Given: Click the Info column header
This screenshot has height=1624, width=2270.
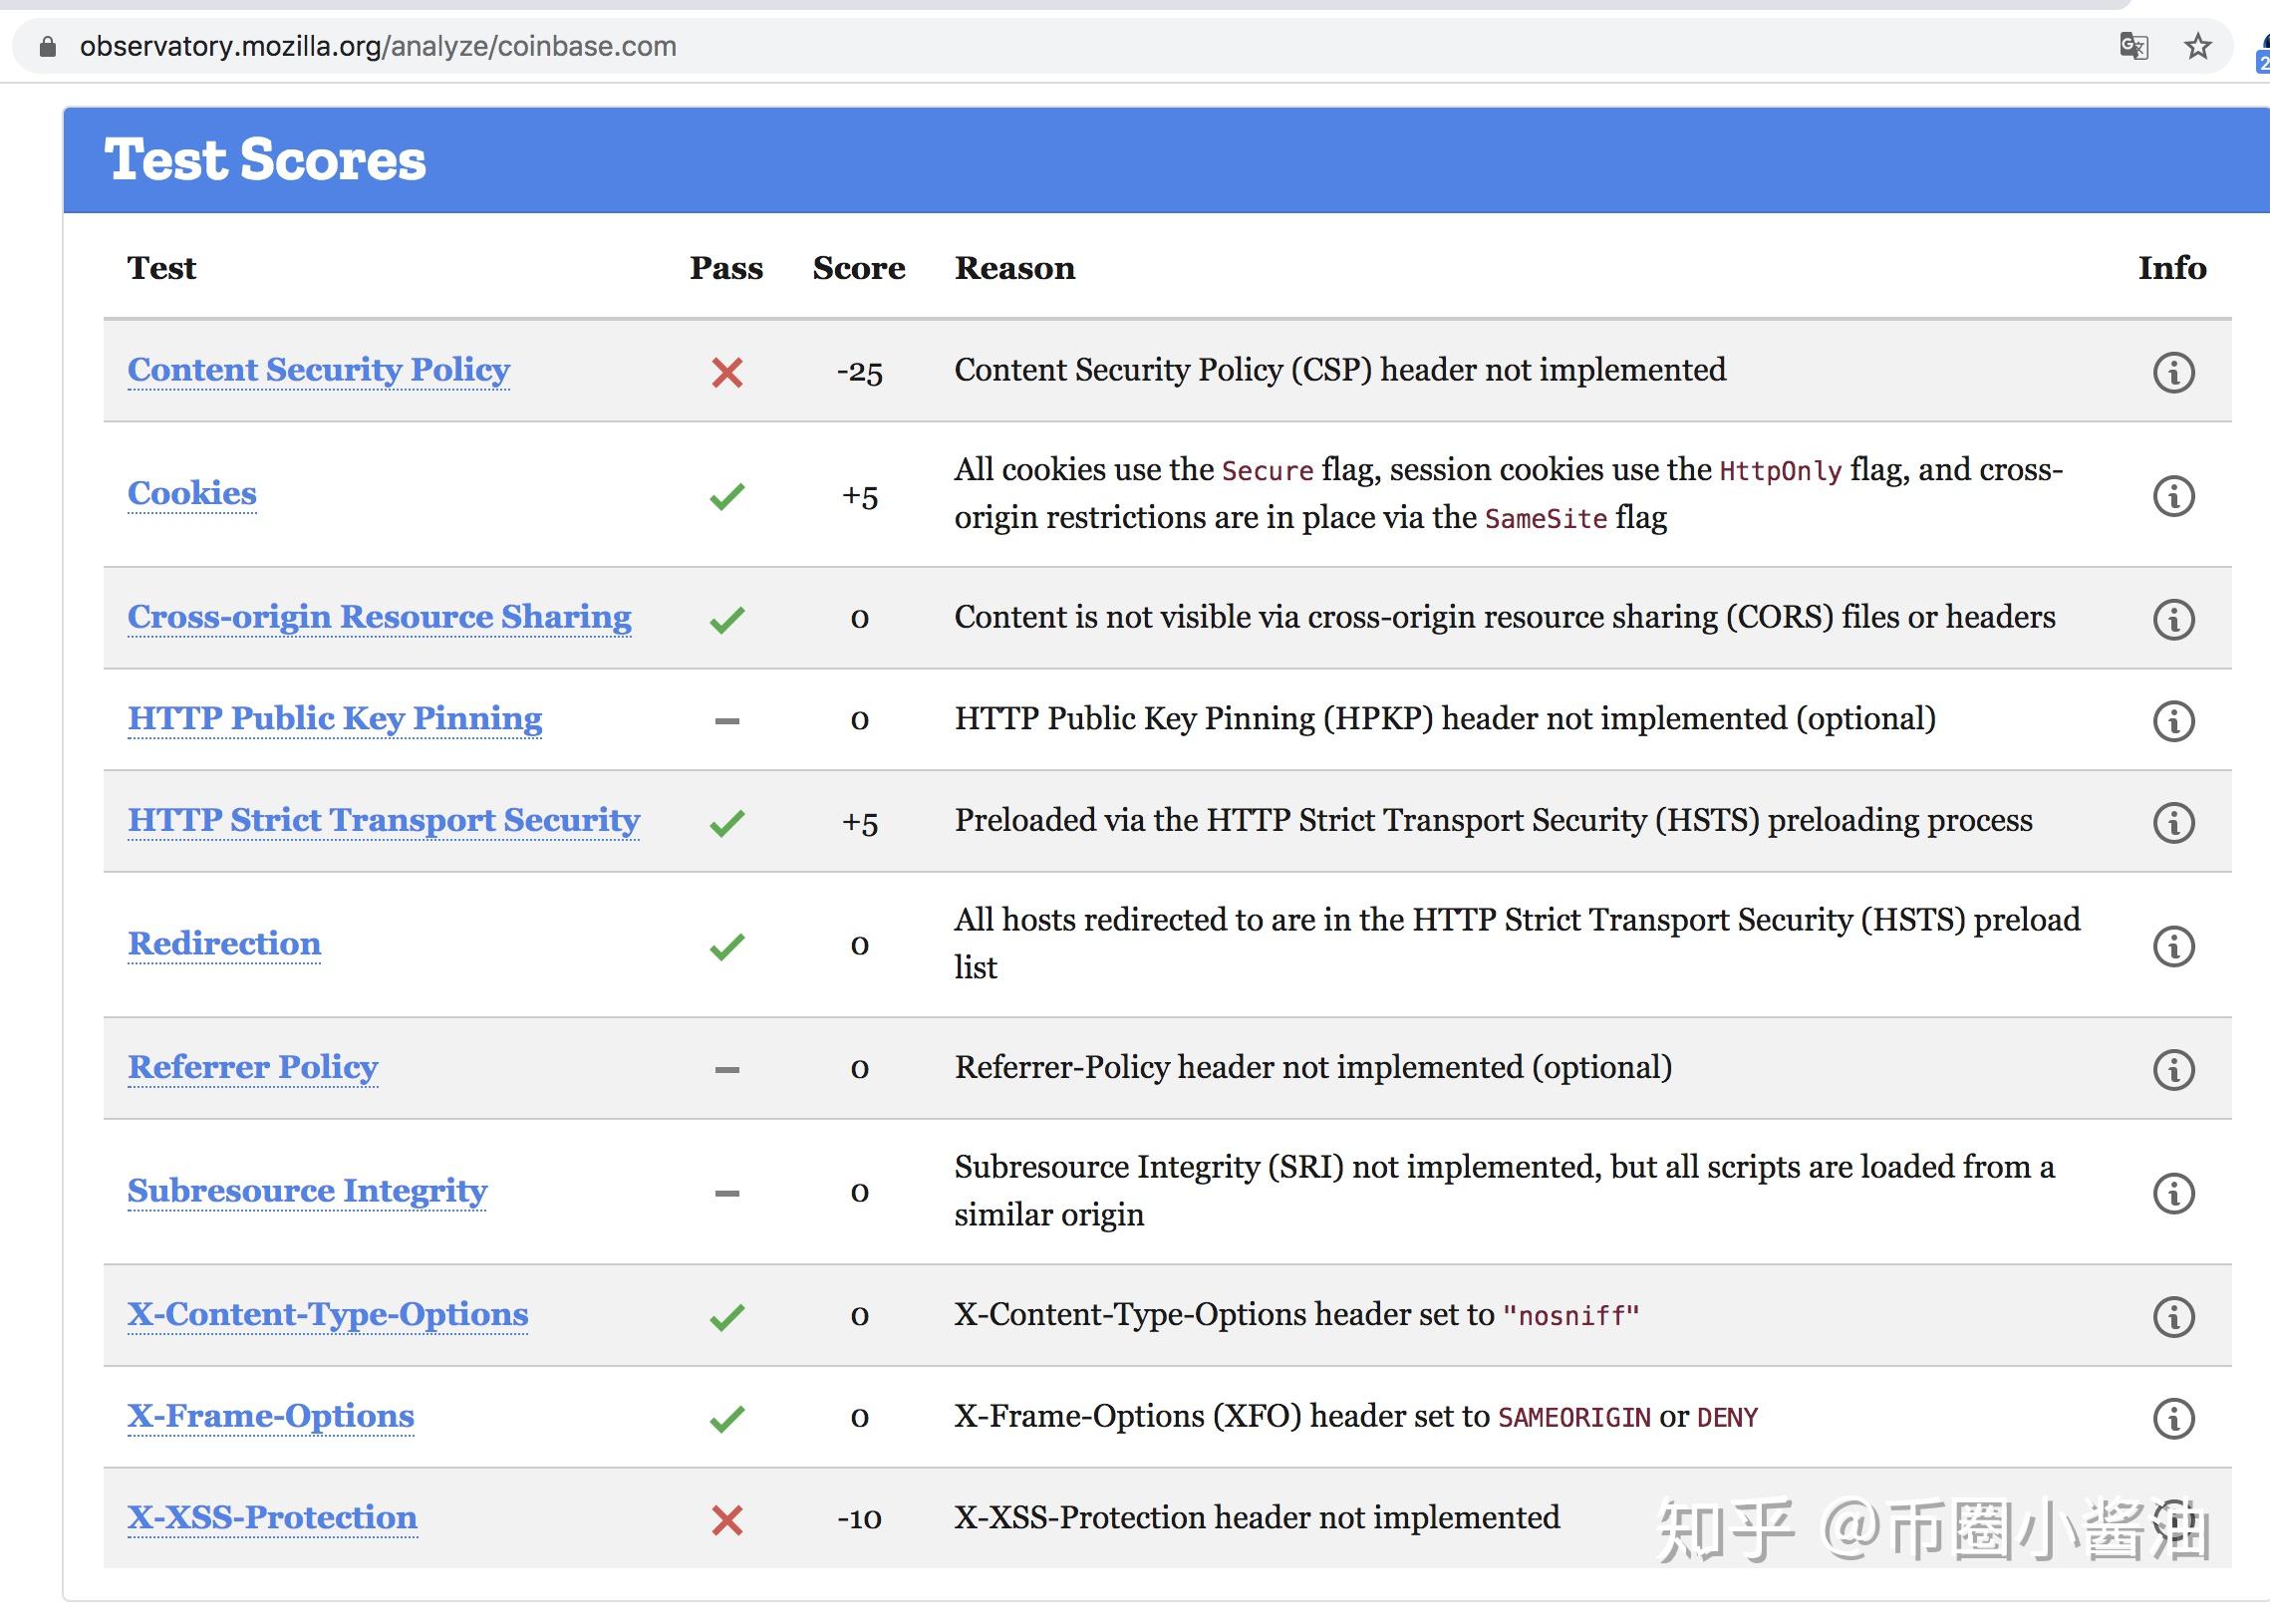Looking at the screenshot, I should (x=2172, y=268).
